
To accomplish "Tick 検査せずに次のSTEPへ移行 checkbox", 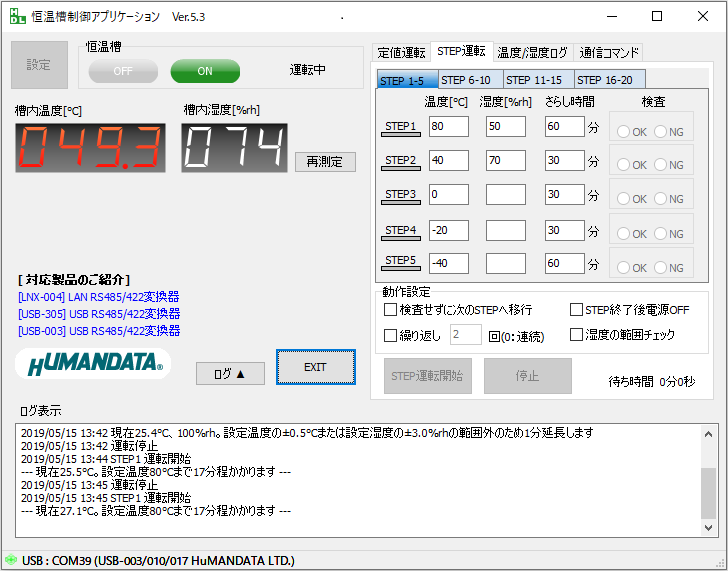I will pyautogui.click(x=391, y=310).
